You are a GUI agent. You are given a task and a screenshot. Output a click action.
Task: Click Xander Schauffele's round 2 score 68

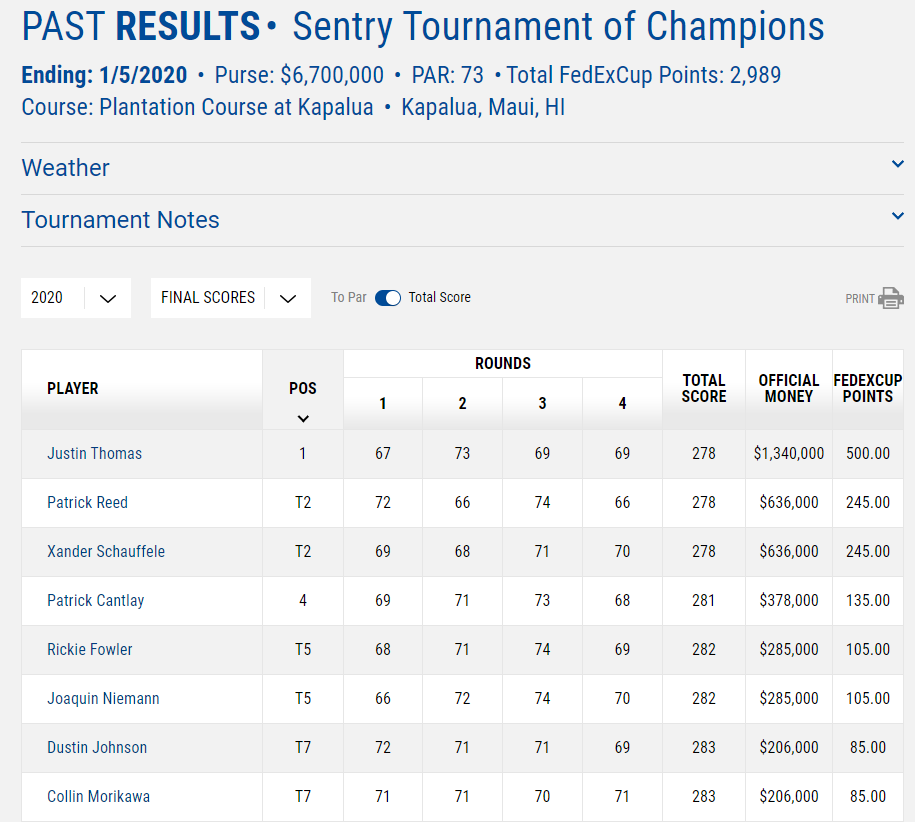tap(462, 551)
